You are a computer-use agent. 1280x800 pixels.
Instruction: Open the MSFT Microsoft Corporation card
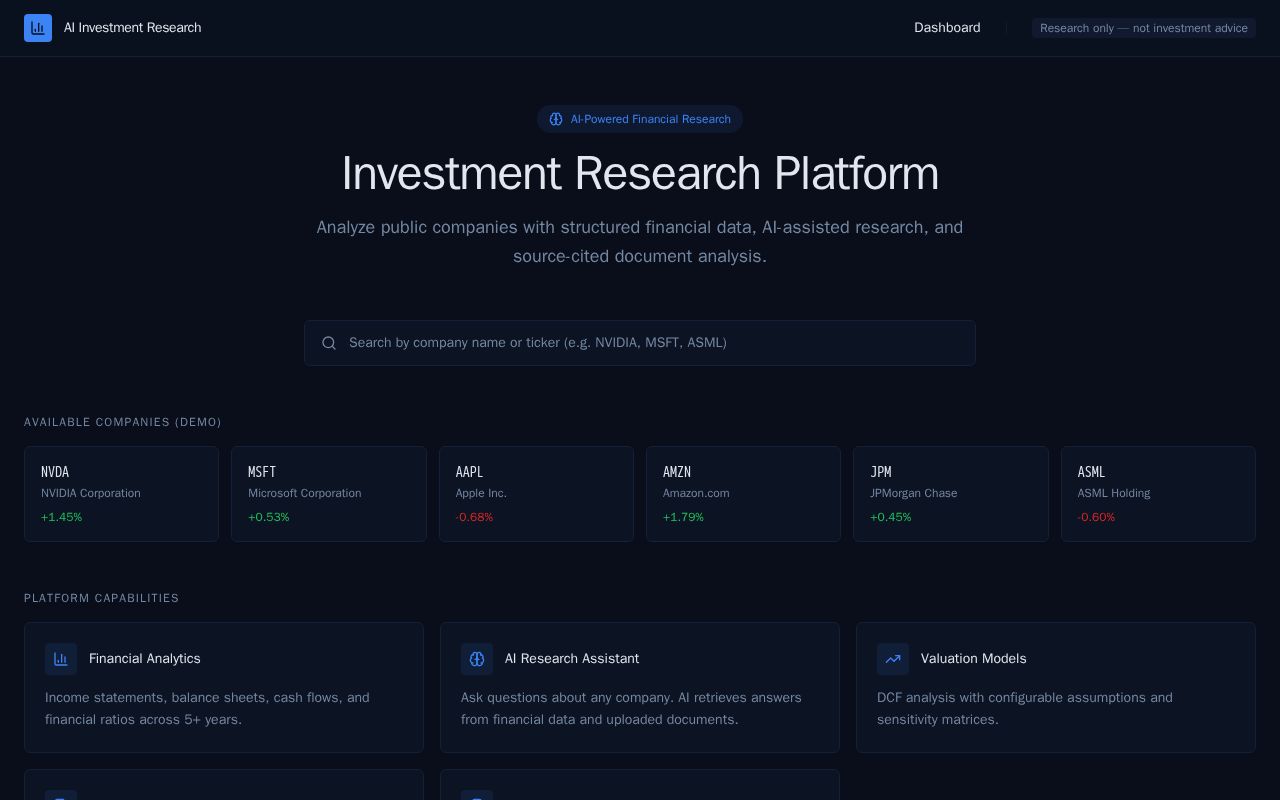tap(329, 494)
